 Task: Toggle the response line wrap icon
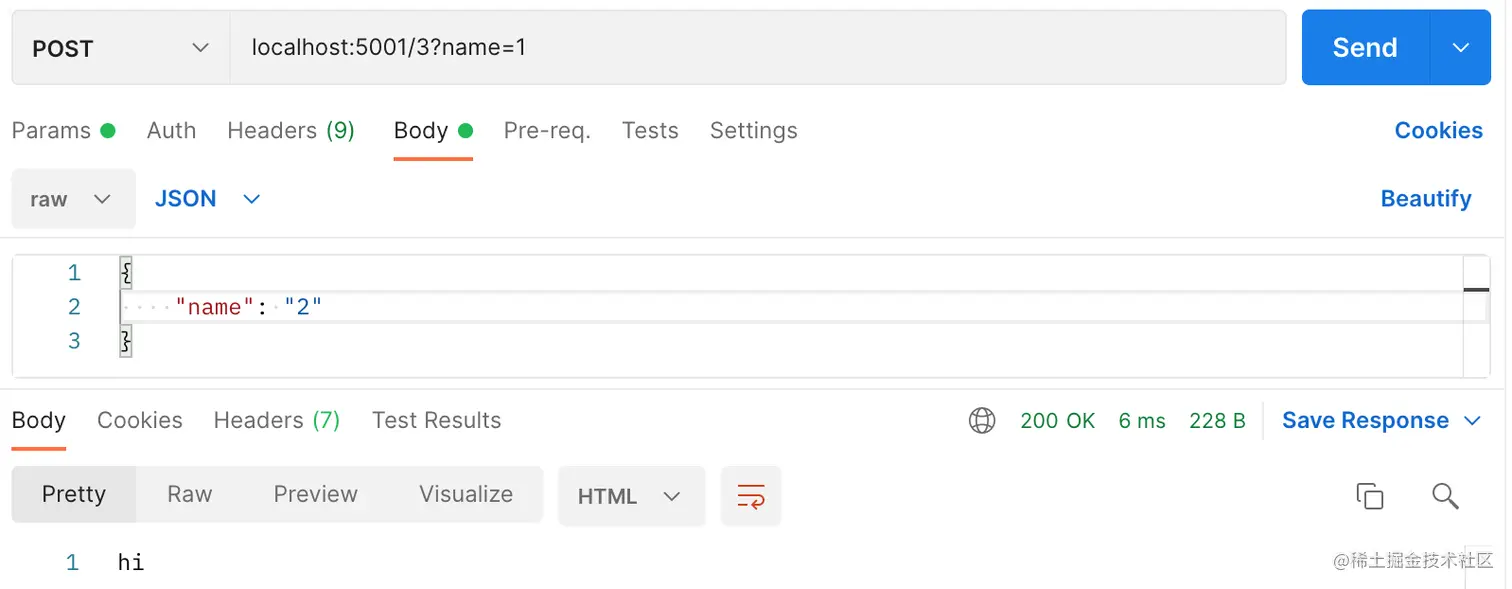(750, 496)
